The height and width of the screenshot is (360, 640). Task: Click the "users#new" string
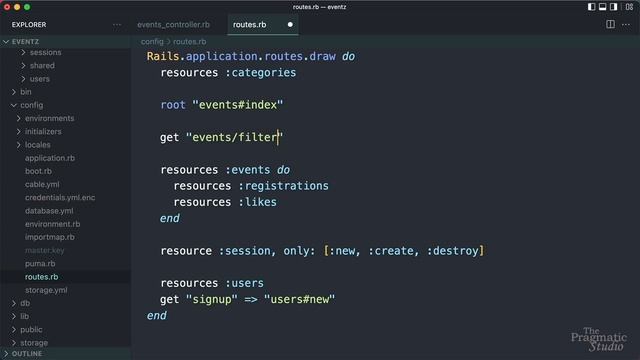tap(299, 299)
